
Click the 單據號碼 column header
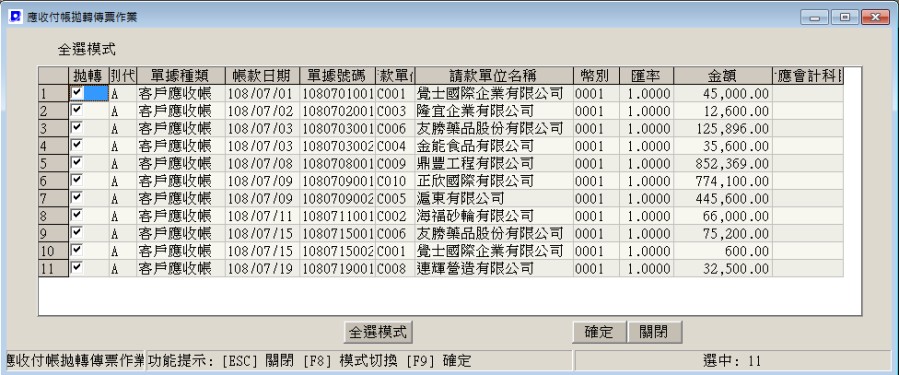pos(337,76)
